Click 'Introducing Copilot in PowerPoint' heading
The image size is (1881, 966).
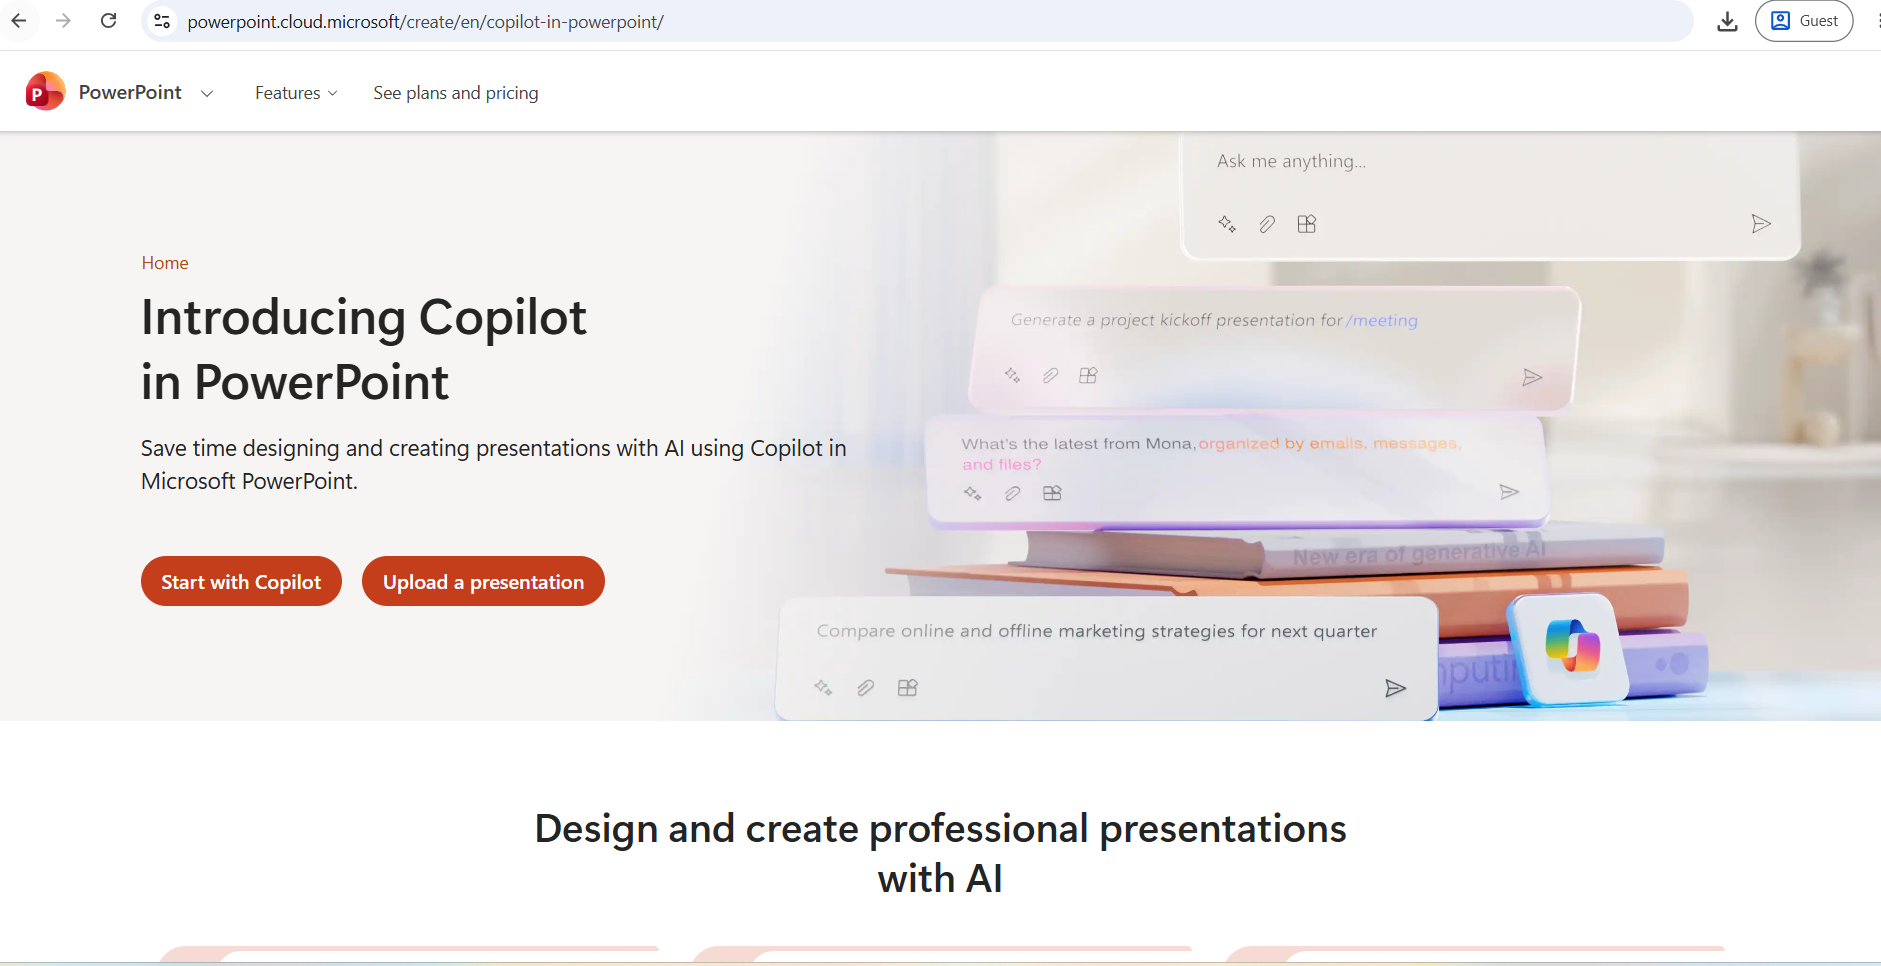pos(364,349)
